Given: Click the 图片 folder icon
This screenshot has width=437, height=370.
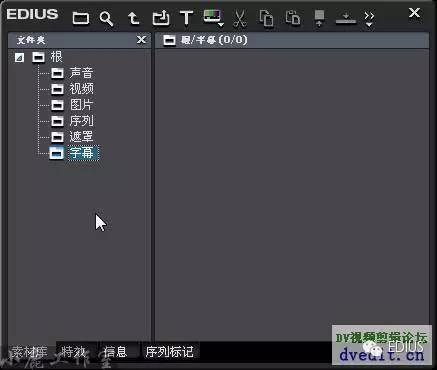Looking at the screenshot, I should [57, 105].
